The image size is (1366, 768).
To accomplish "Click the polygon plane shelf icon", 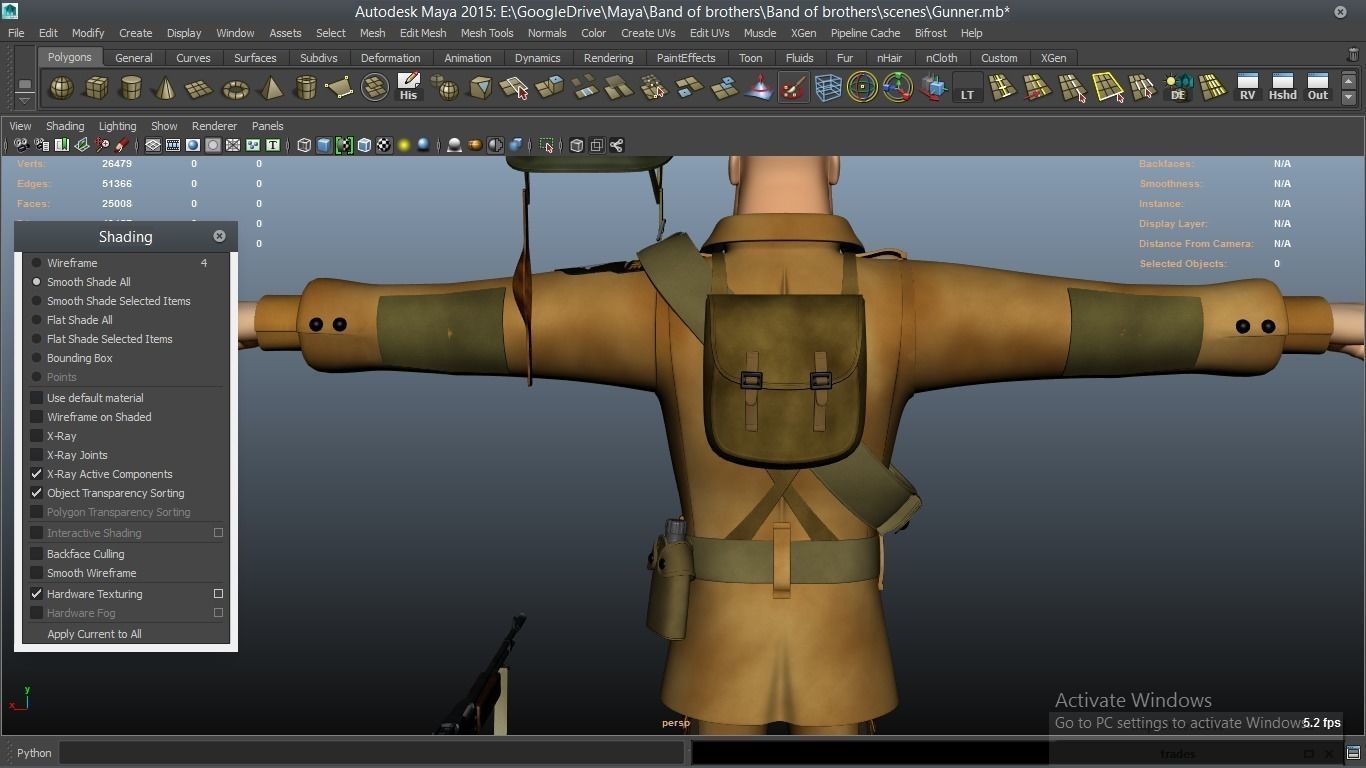I will pos(200,88).
